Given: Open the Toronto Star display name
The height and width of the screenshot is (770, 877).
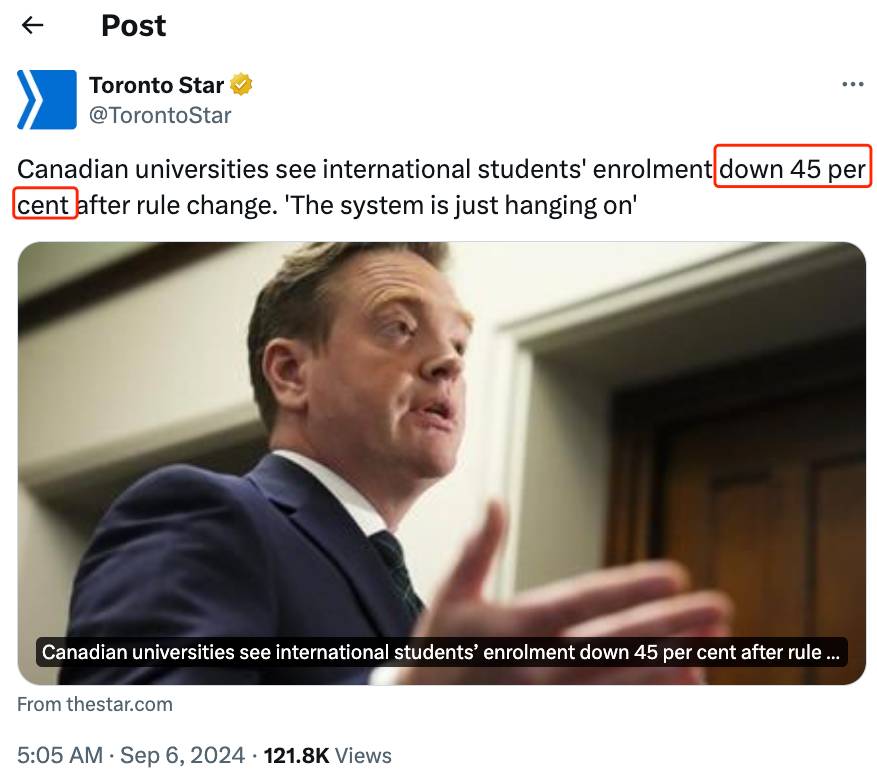Looking at the screenshot, I should click(156, 85).
